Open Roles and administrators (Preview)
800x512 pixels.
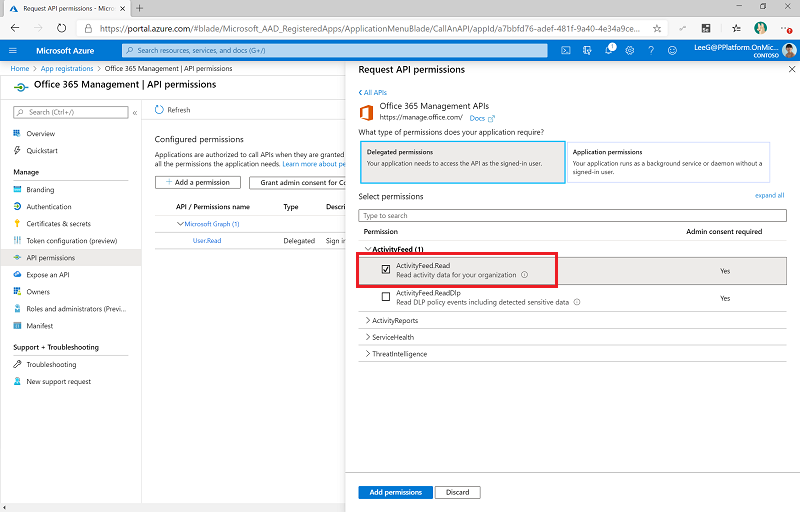pyautogui.click(x=76, y=309)
